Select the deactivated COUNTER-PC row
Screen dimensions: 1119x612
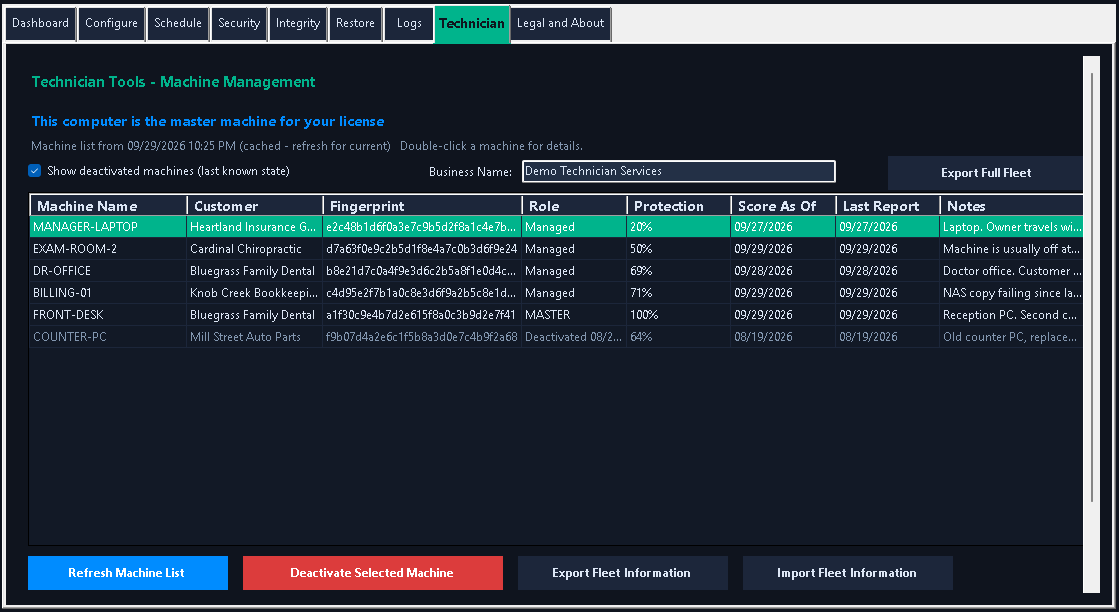(x=556, y=337)
